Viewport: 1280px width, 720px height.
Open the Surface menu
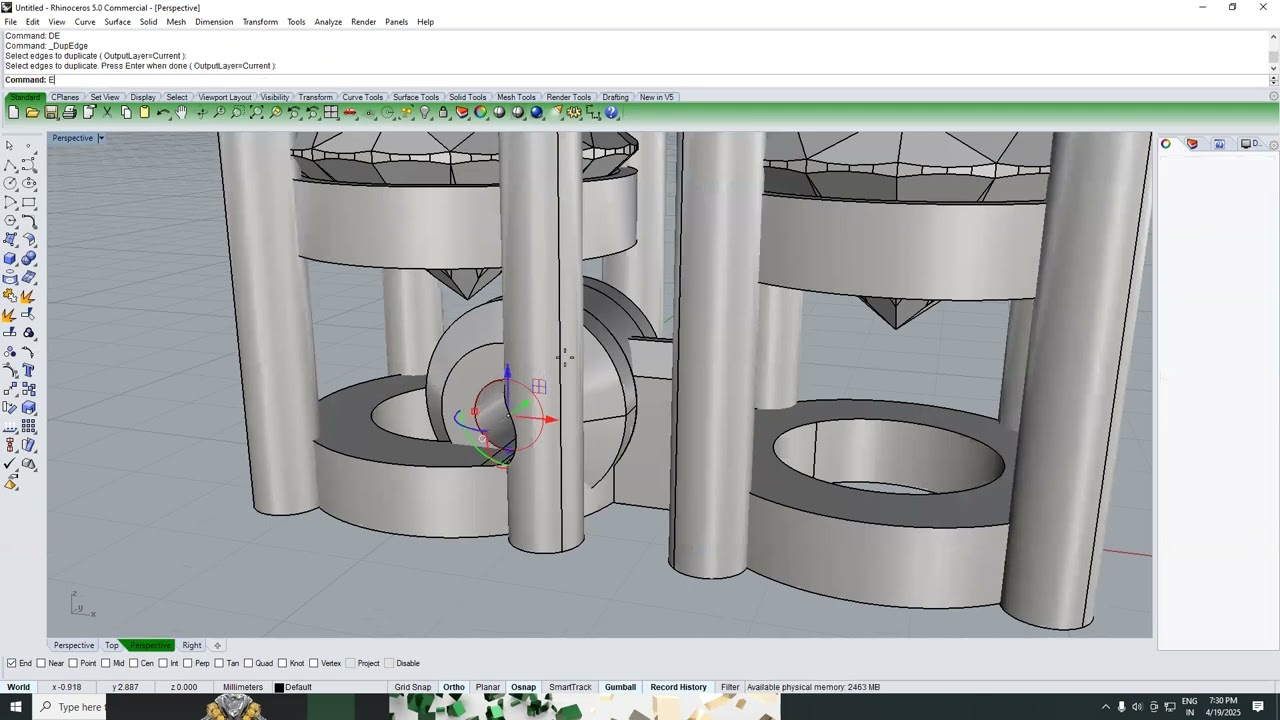click(x=117, y=22)
